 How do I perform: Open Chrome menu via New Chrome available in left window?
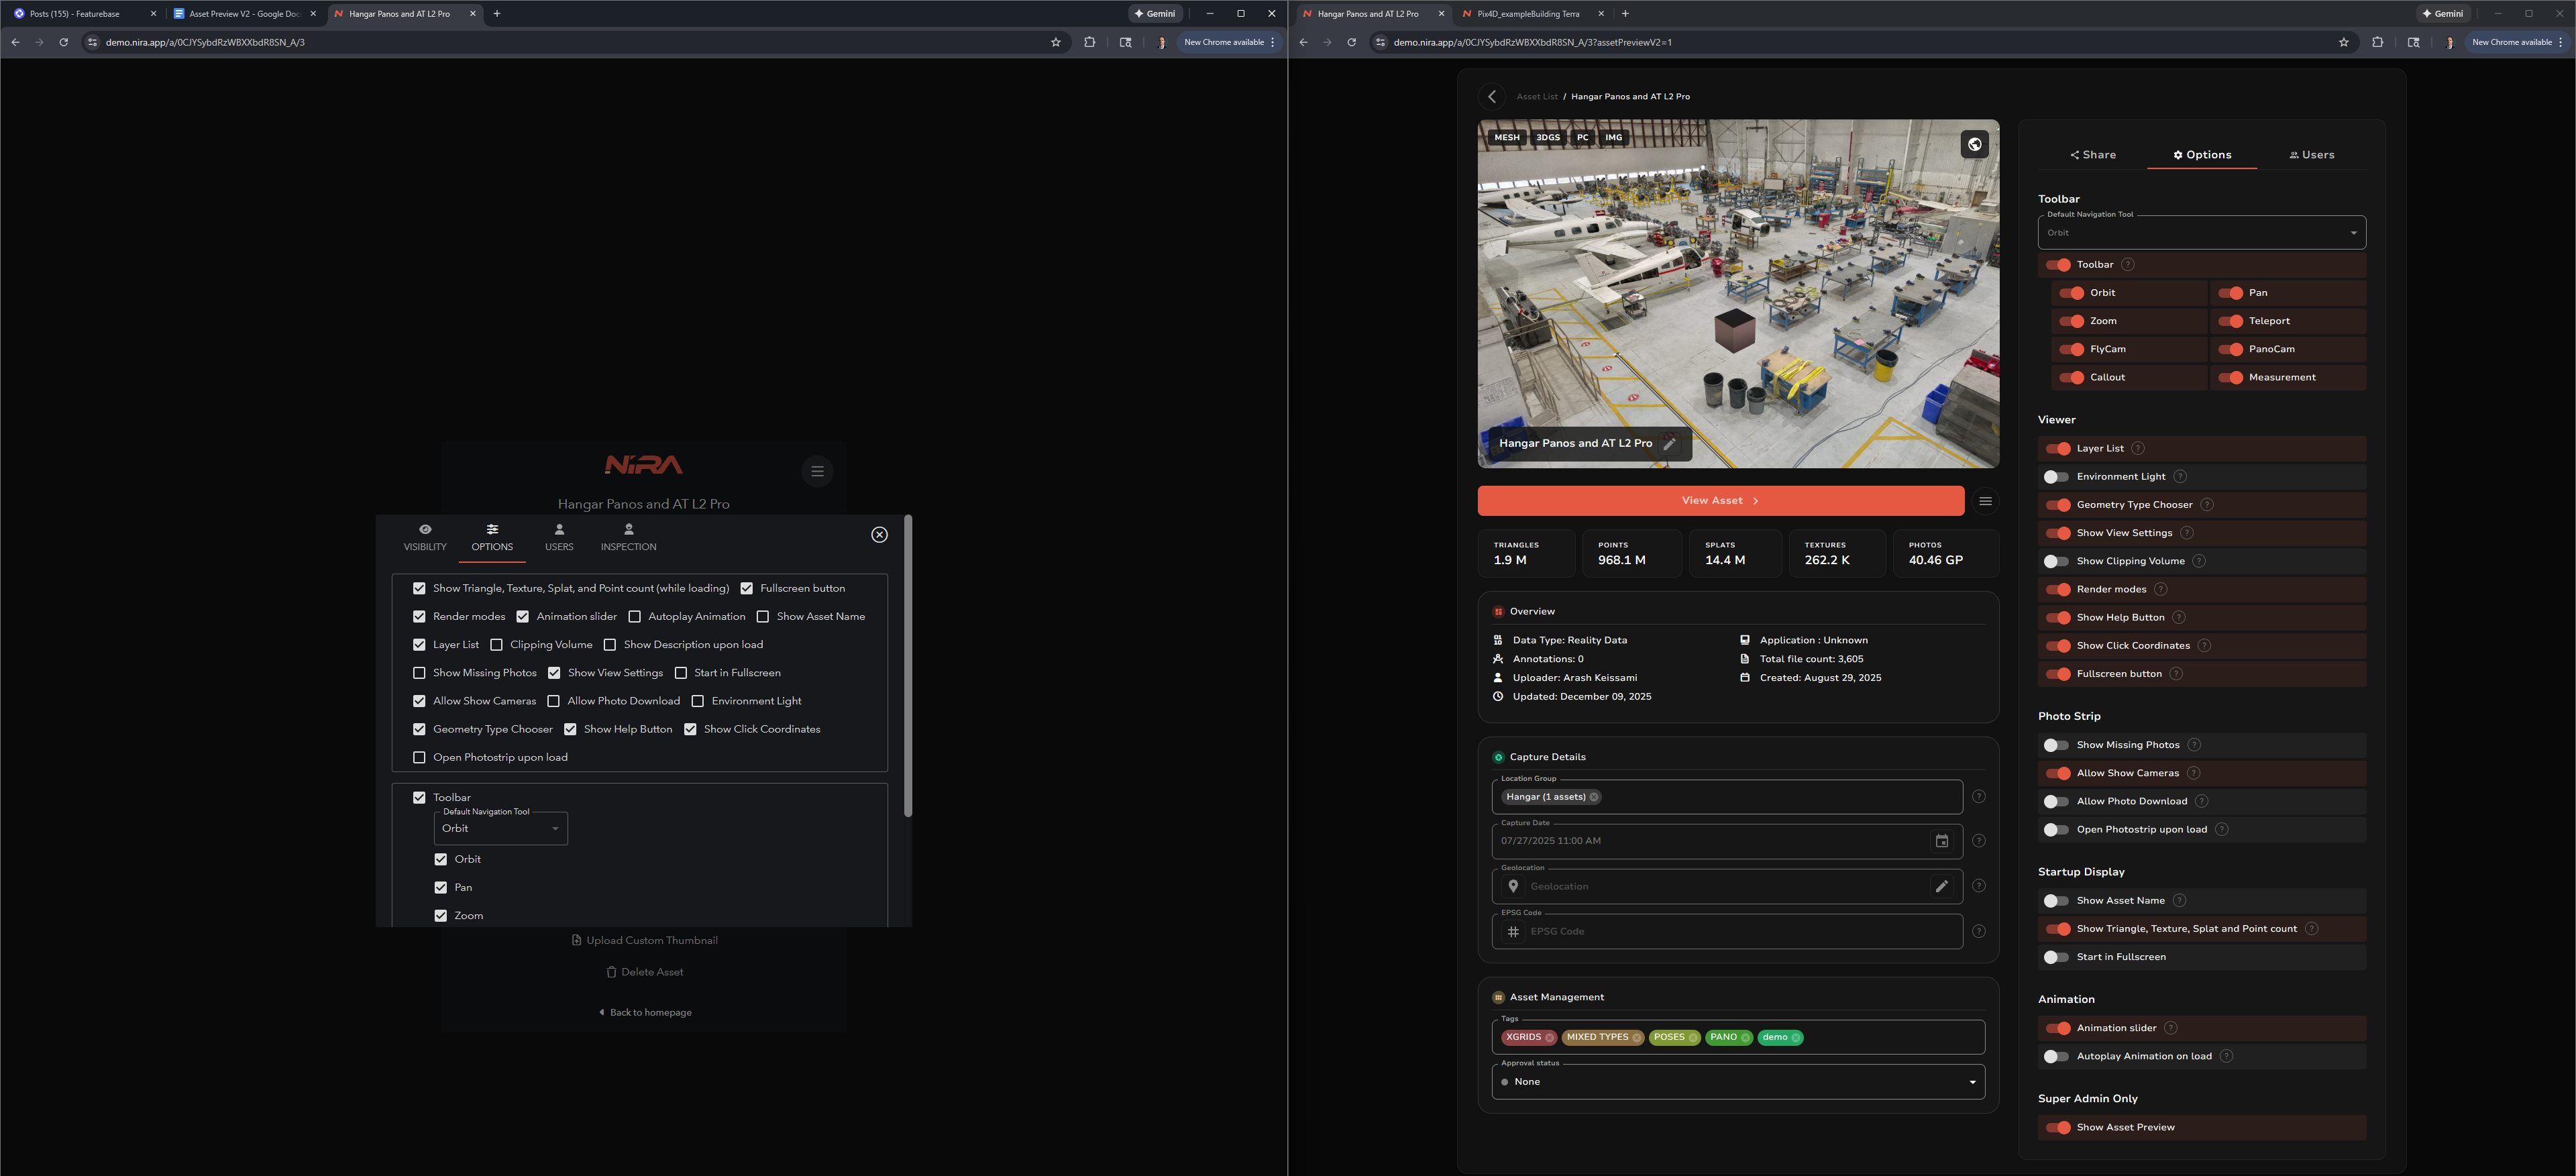[1229, 42]
